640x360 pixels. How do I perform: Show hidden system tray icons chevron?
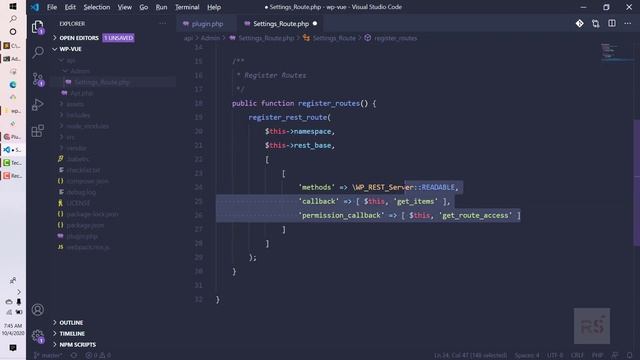[x=18, y=292]
